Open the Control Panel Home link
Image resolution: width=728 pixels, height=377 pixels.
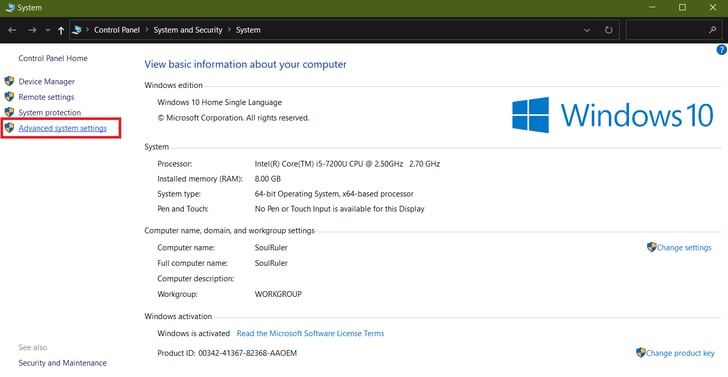click(x=53, y=58)
